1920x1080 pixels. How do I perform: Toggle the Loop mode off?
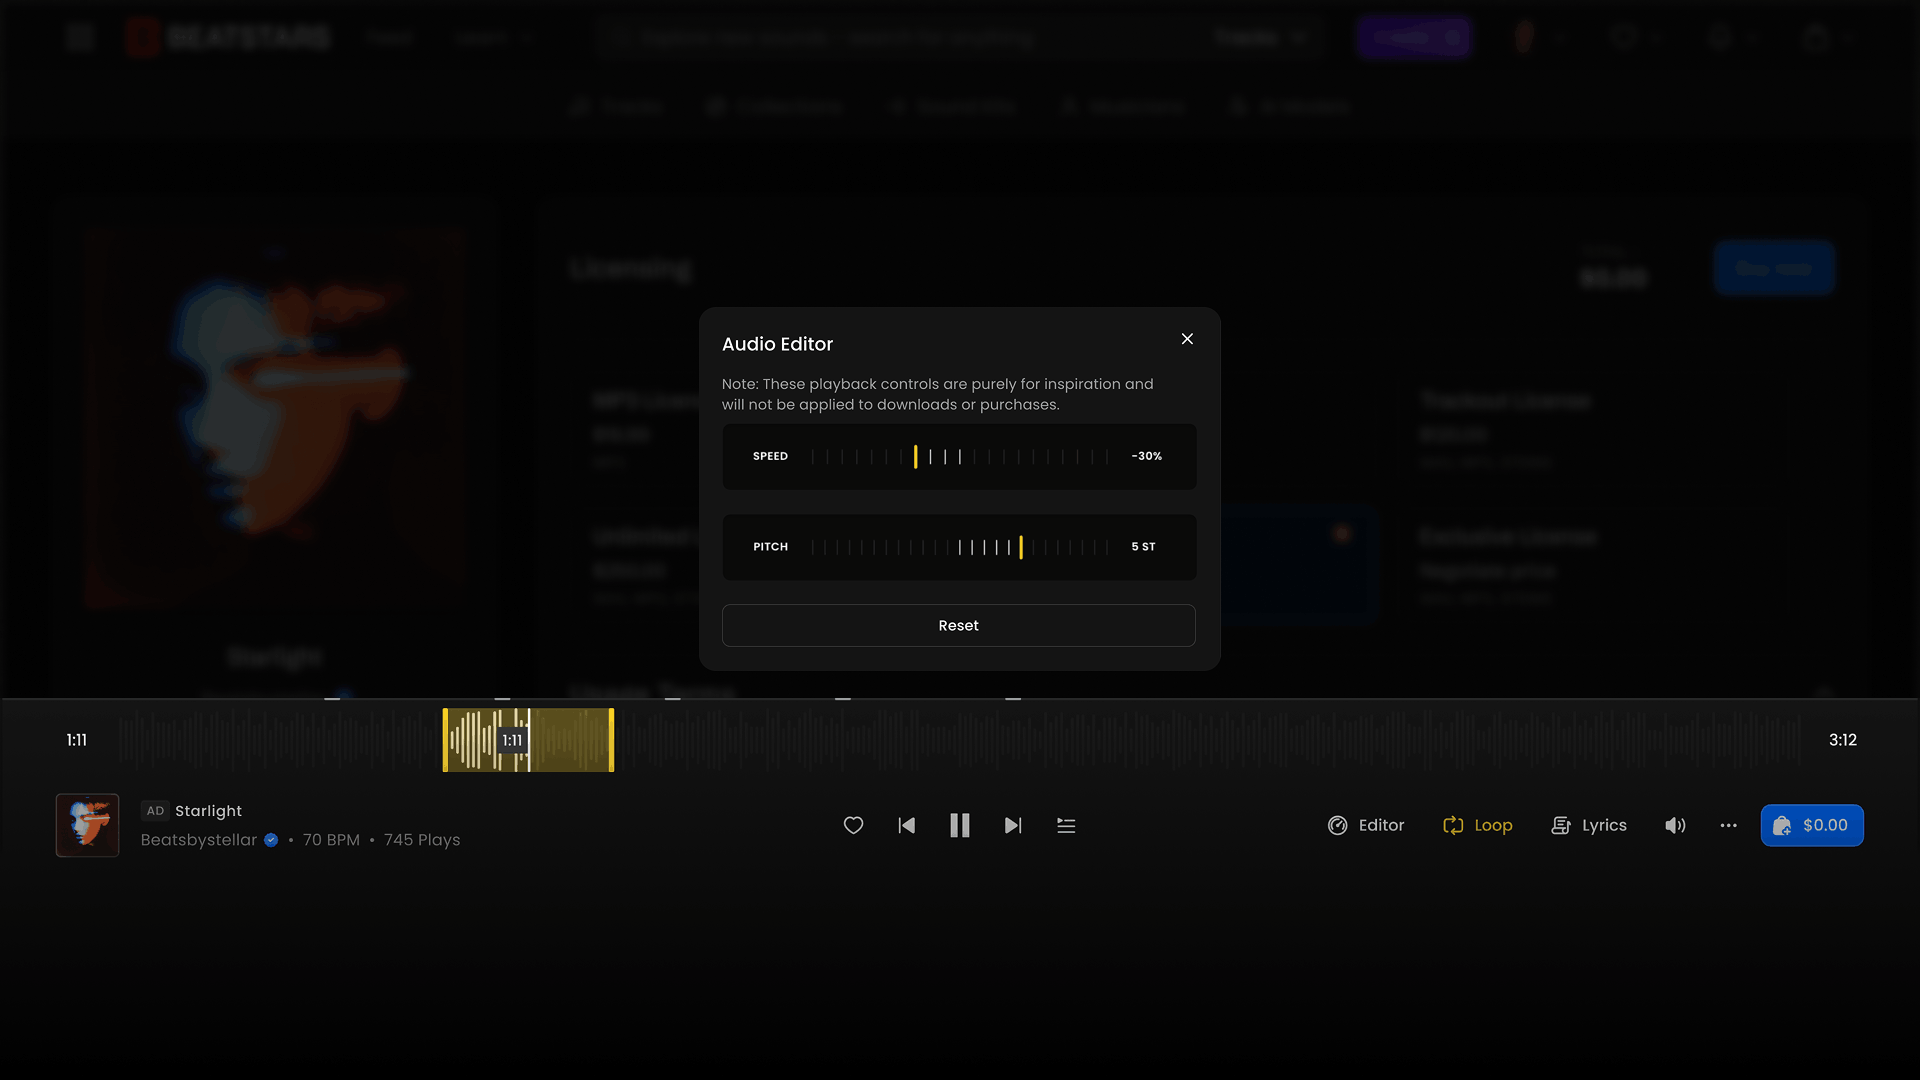tap(1477, 825)
